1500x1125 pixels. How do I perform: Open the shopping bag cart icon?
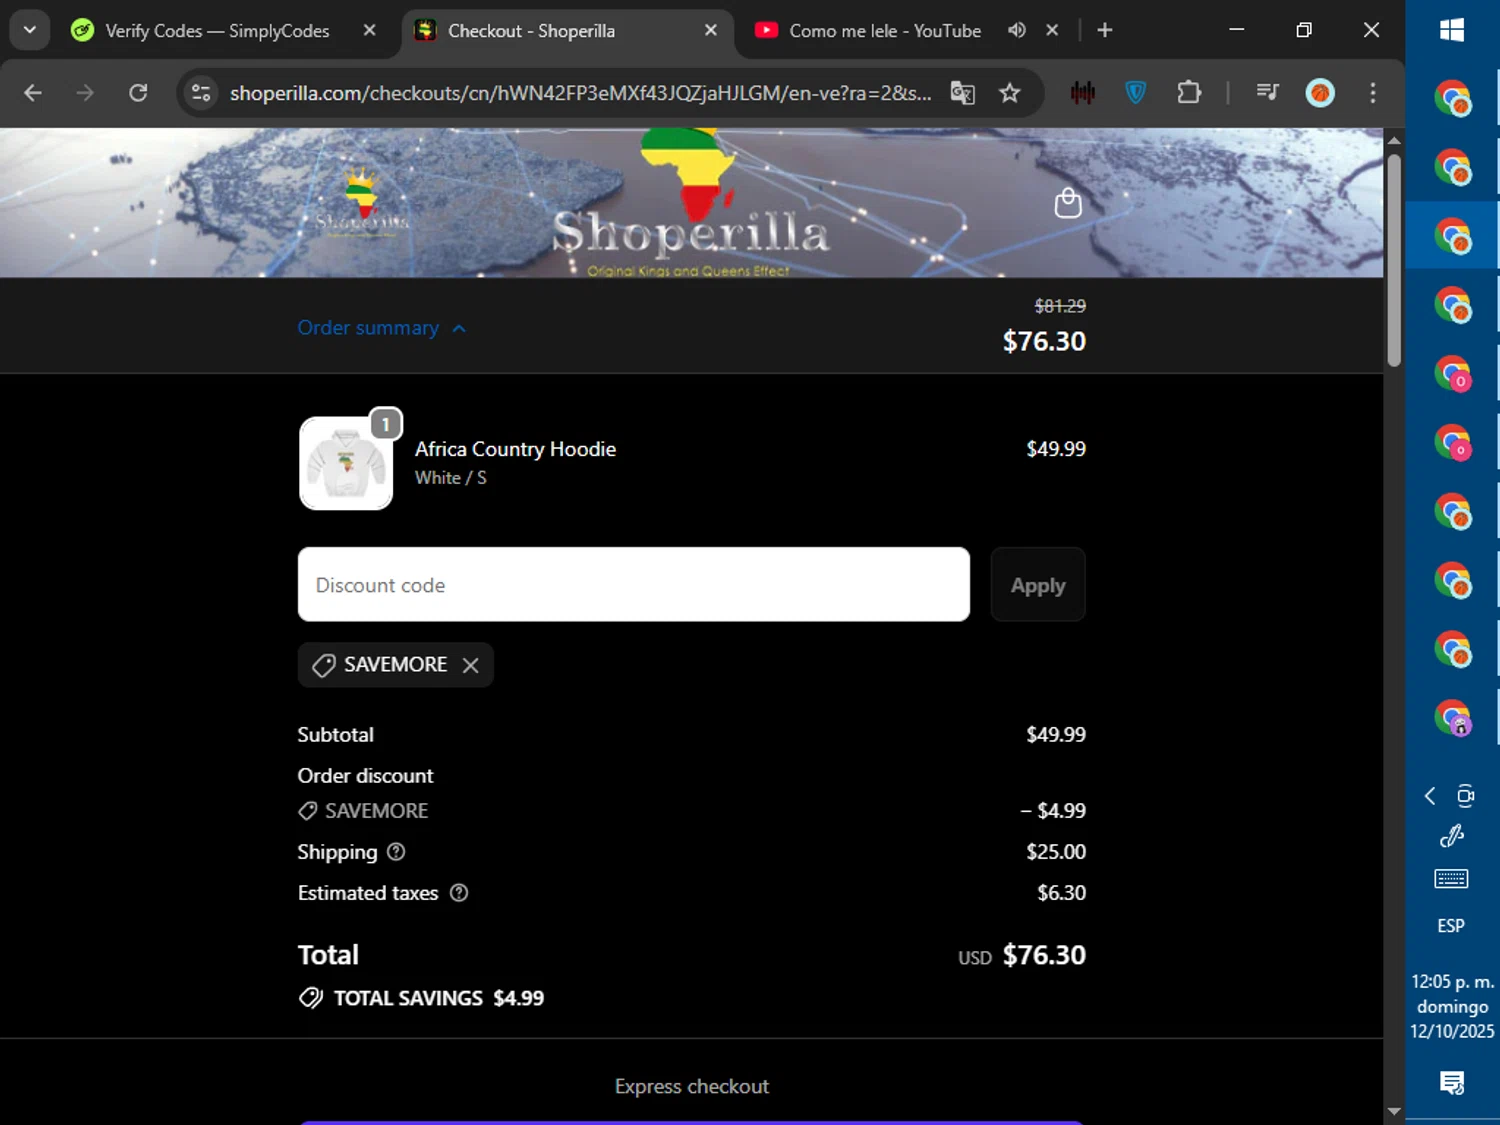[x=1068, y=203]
